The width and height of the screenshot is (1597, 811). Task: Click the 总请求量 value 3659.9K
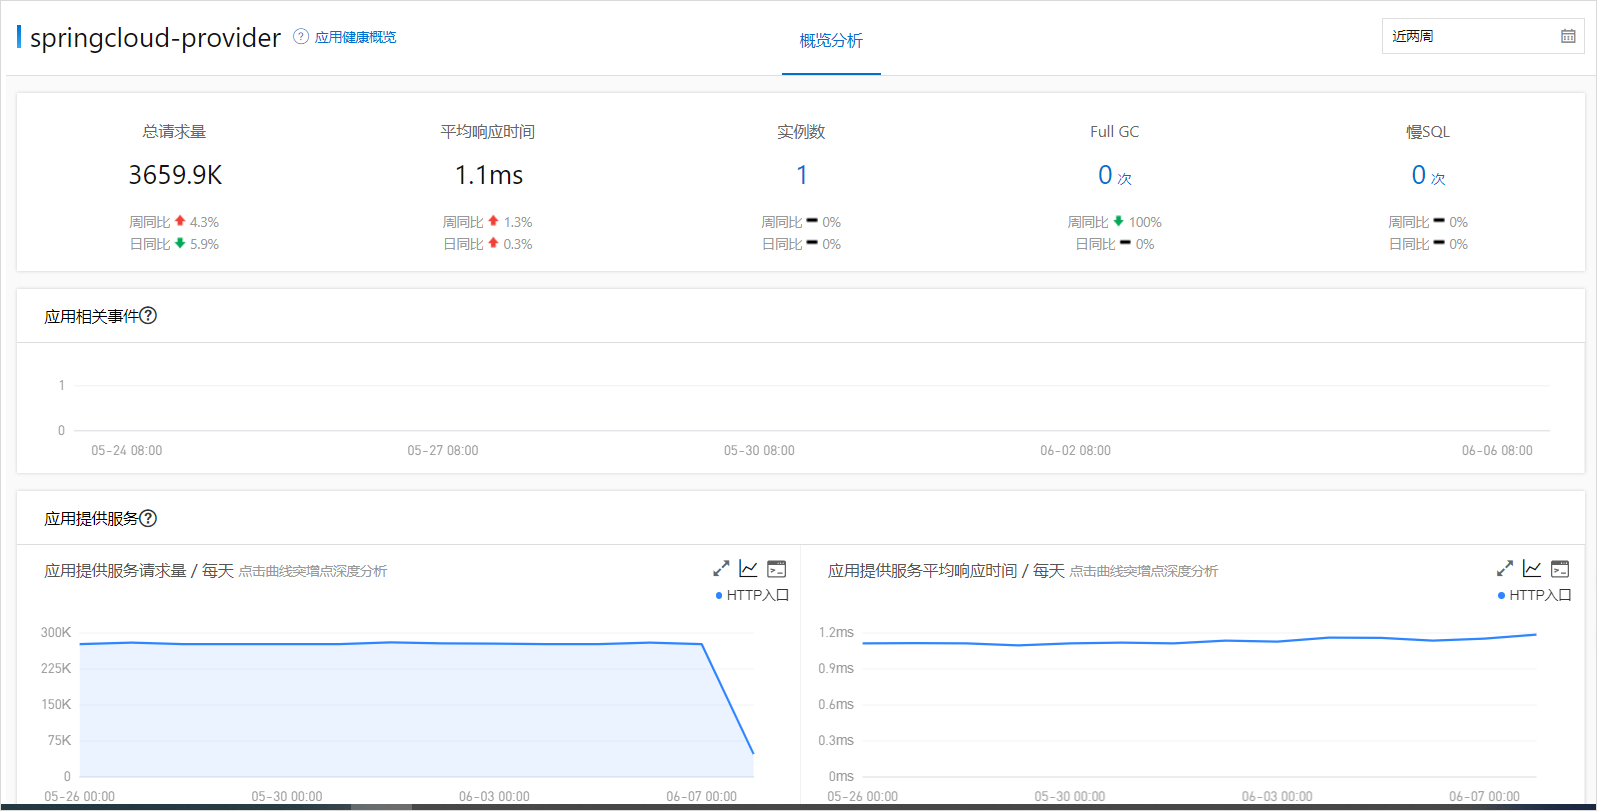pos(175,175)
